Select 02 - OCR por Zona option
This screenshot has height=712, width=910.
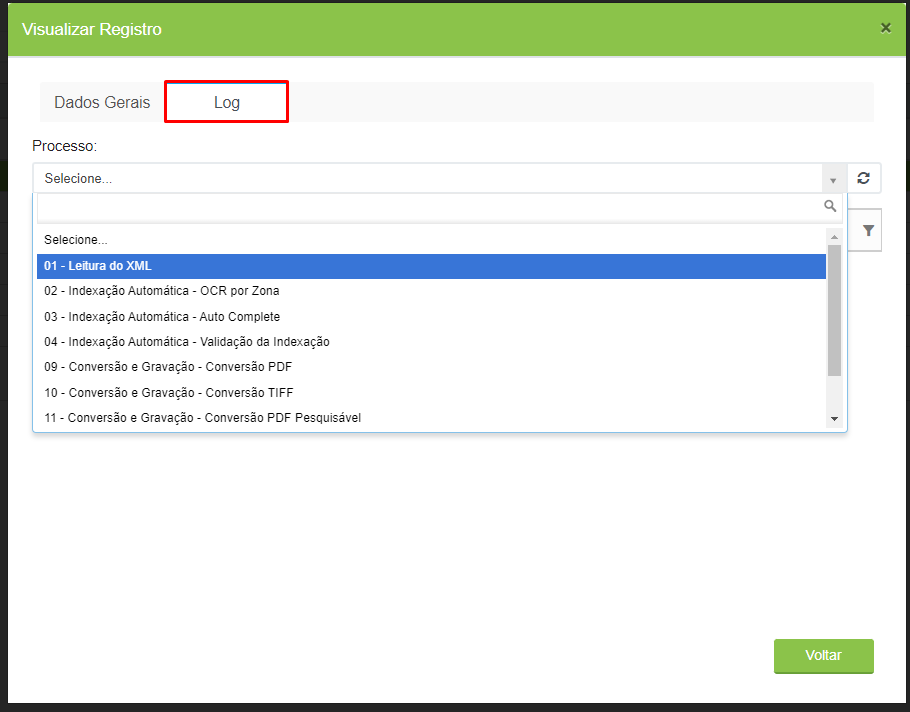(431, 291)
